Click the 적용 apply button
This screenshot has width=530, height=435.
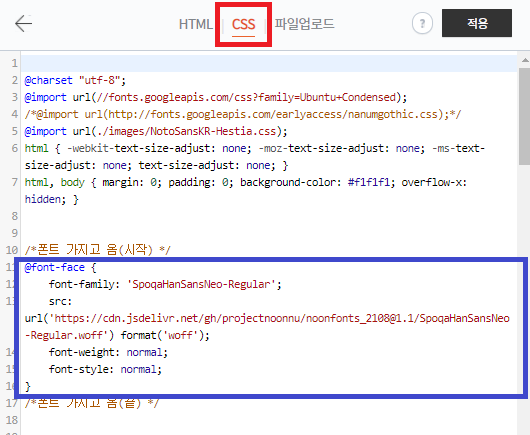(477, 23)
